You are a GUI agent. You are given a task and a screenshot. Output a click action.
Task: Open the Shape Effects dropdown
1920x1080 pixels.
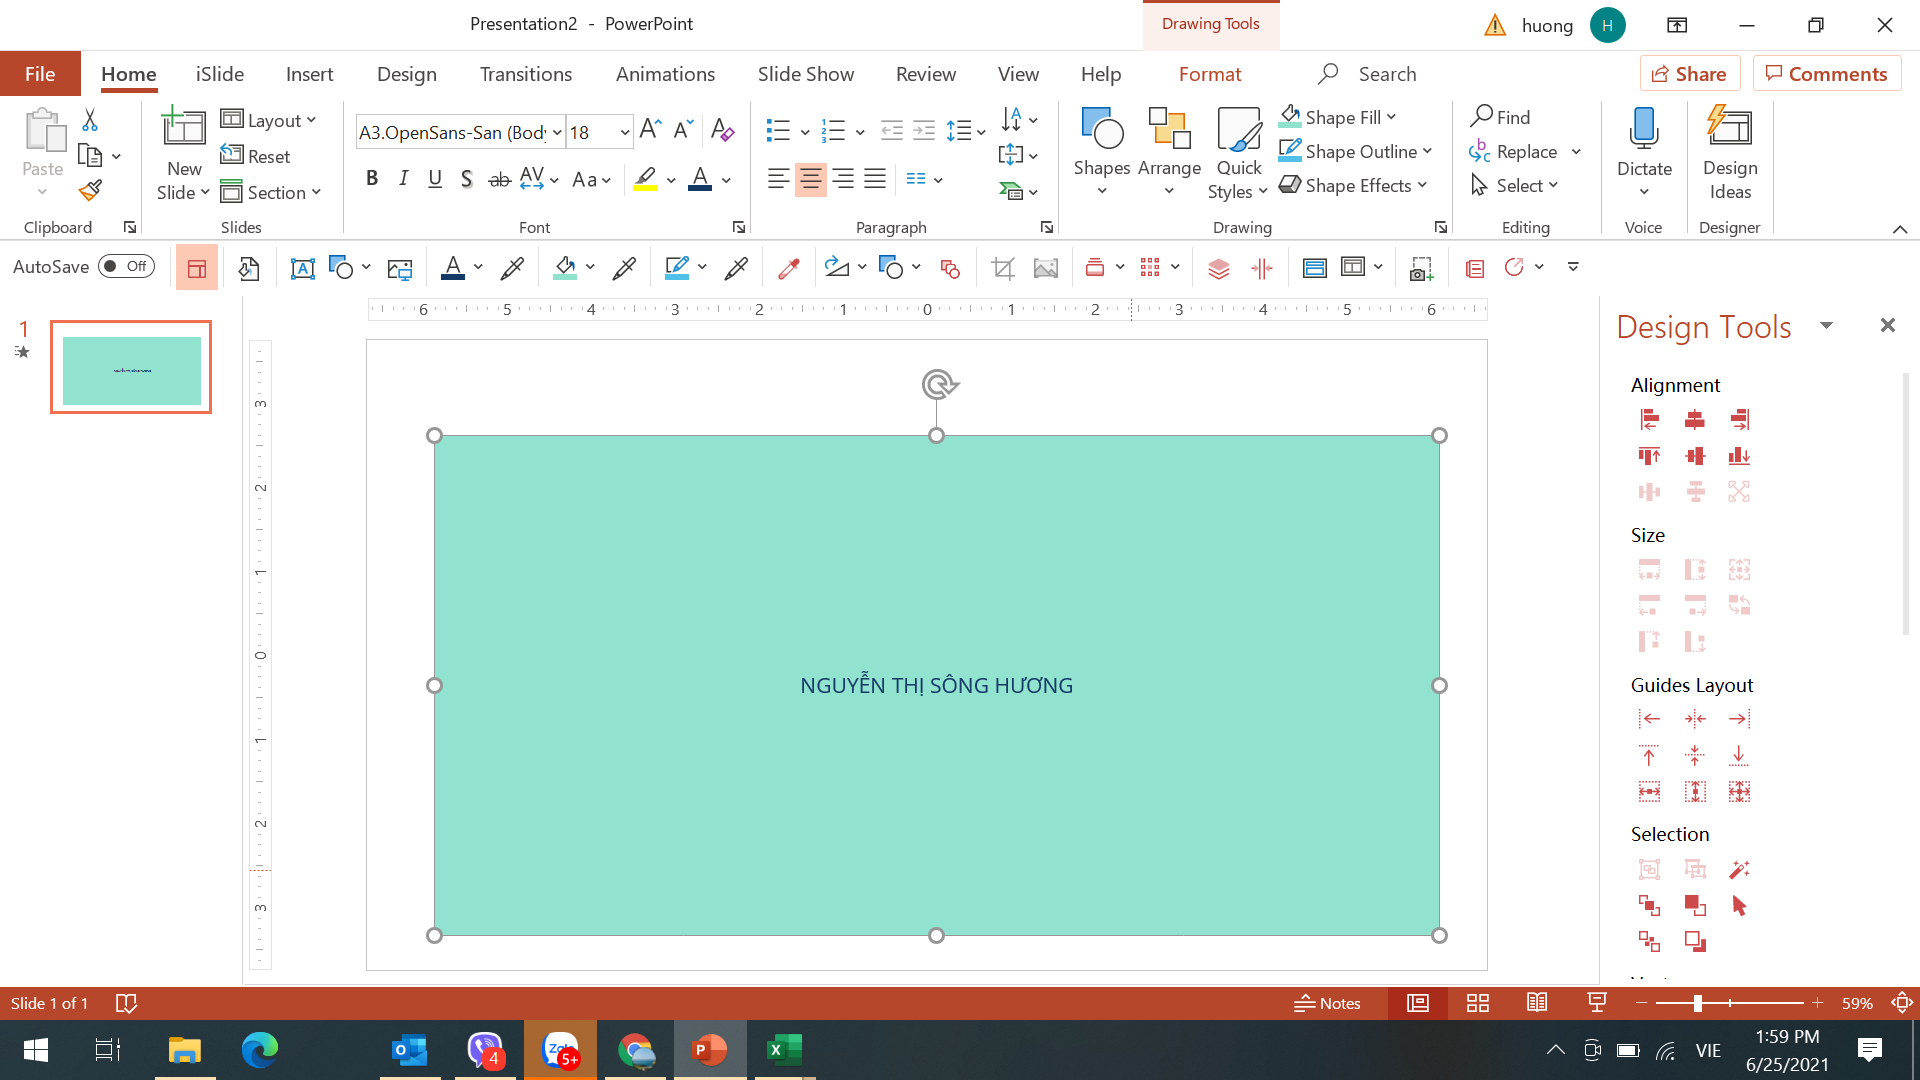click(1422, 185)
